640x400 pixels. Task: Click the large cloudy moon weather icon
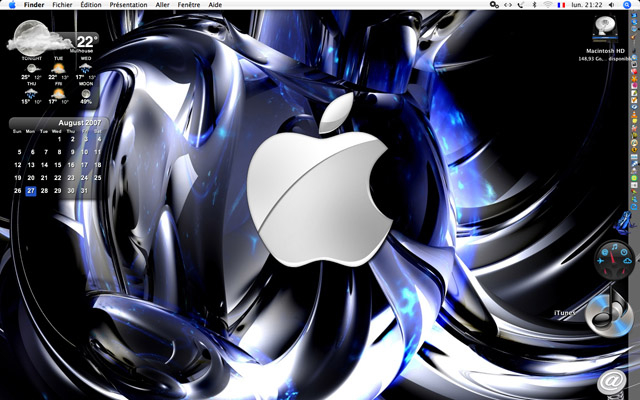(39, 38)
